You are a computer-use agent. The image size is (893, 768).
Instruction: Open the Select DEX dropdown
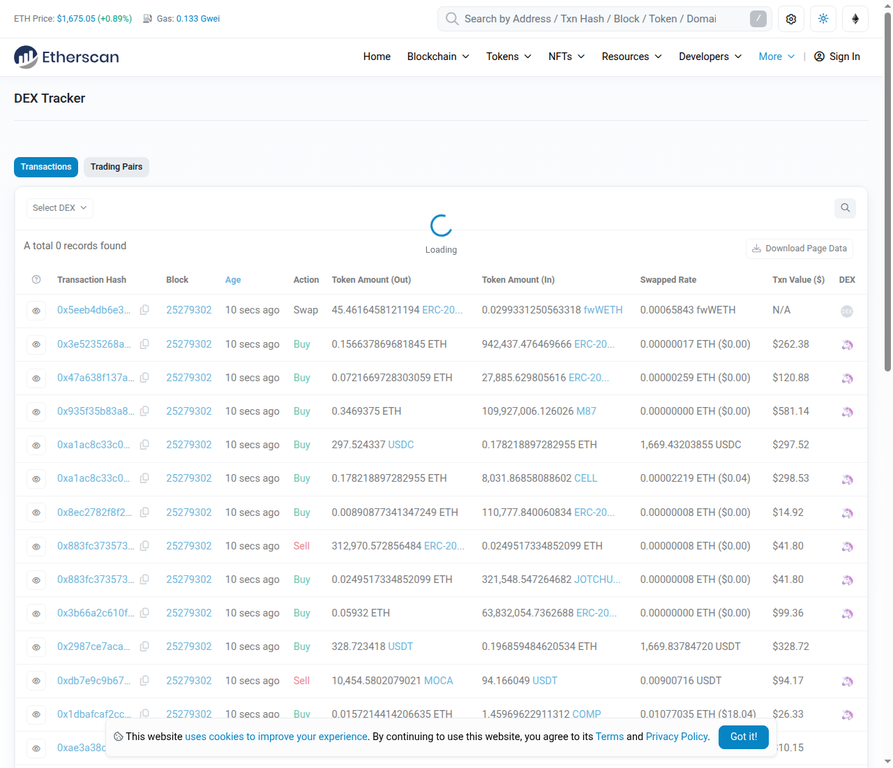(60, 208)
